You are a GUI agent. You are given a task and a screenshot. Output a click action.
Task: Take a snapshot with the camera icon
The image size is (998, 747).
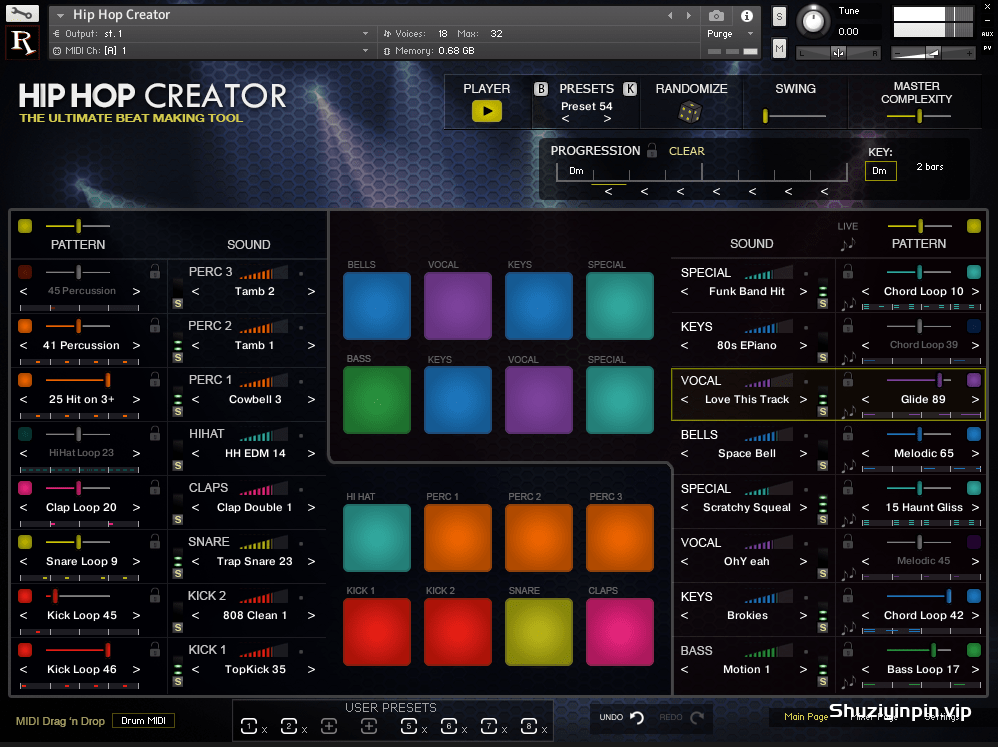click(x=716, y=15)
